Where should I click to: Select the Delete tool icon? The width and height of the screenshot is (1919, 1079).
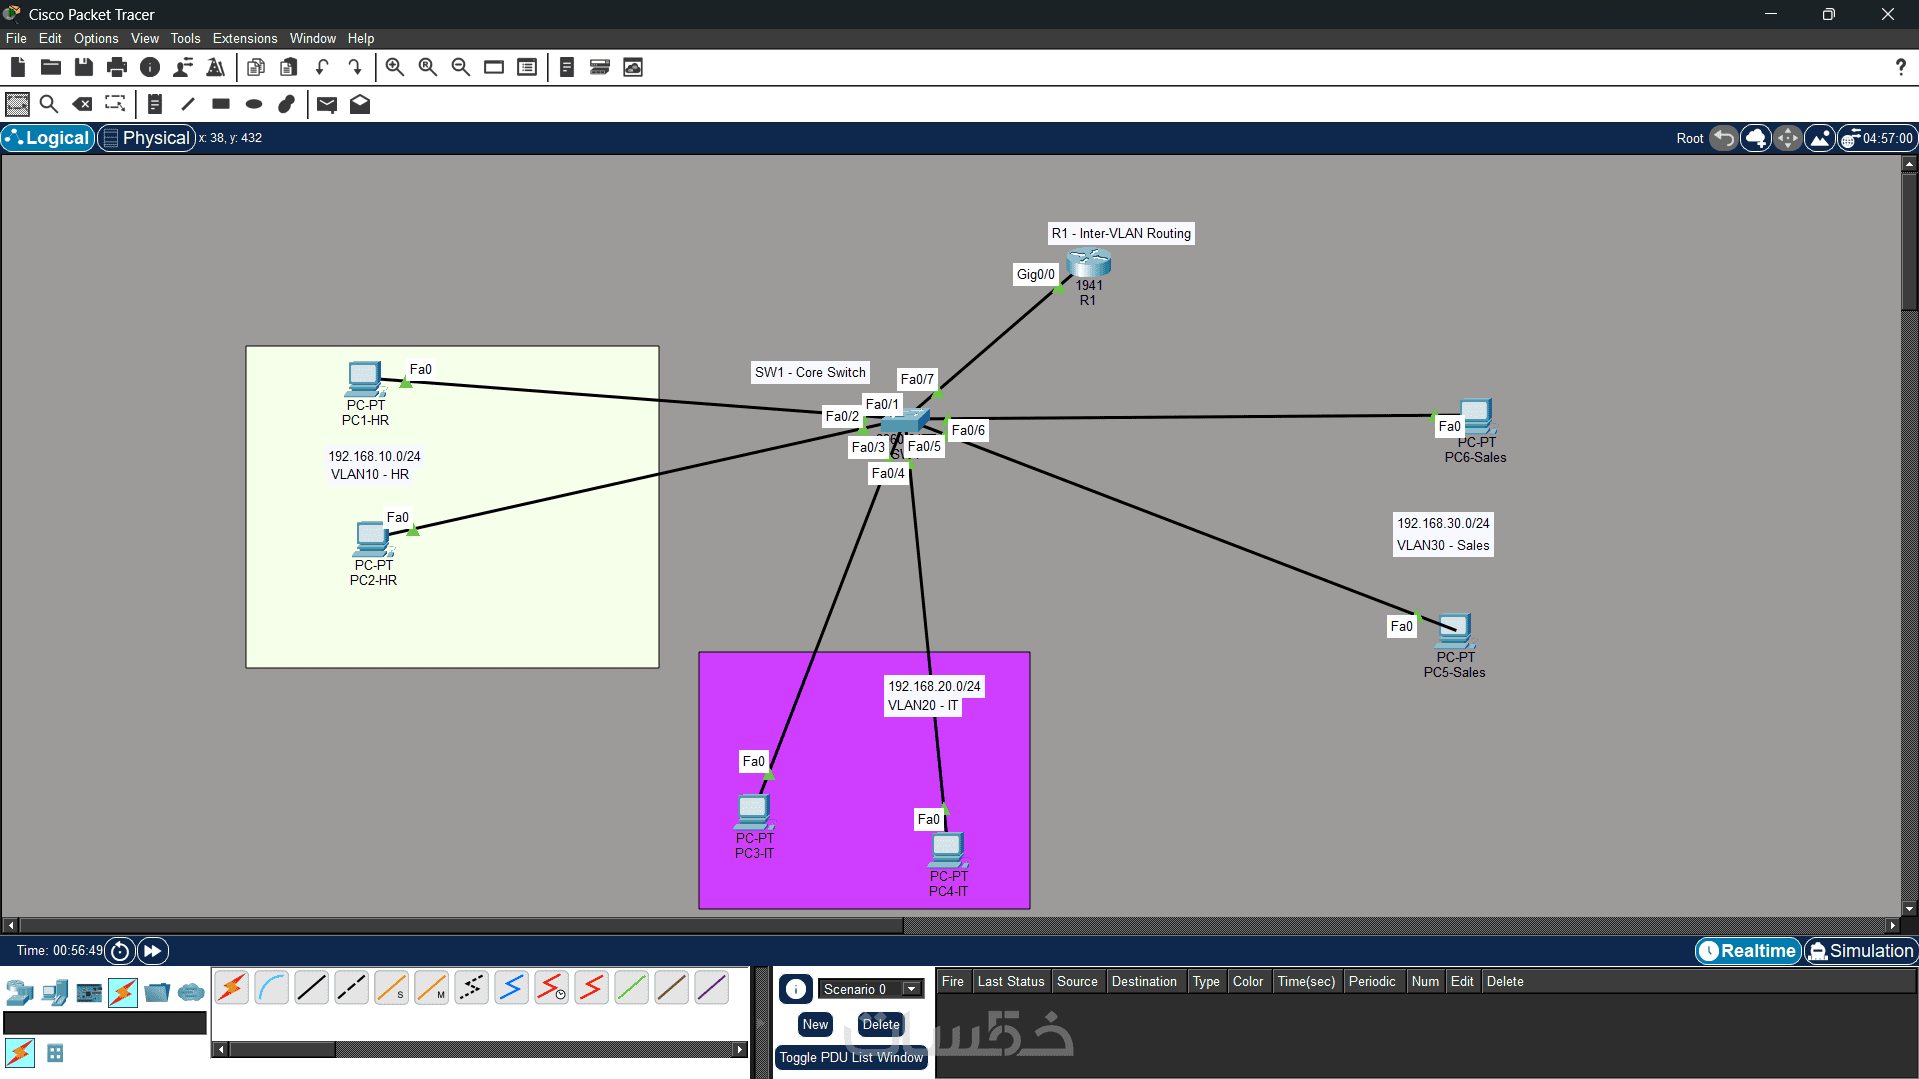(83, 104)
